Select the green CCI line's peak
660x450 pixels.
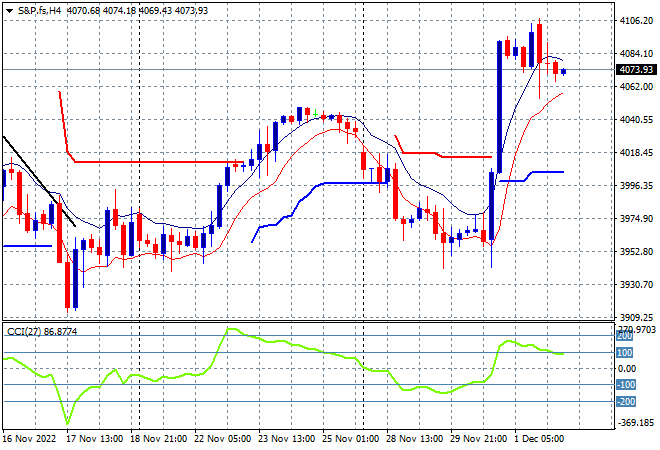pyautogui.click(x=231, y=329)
